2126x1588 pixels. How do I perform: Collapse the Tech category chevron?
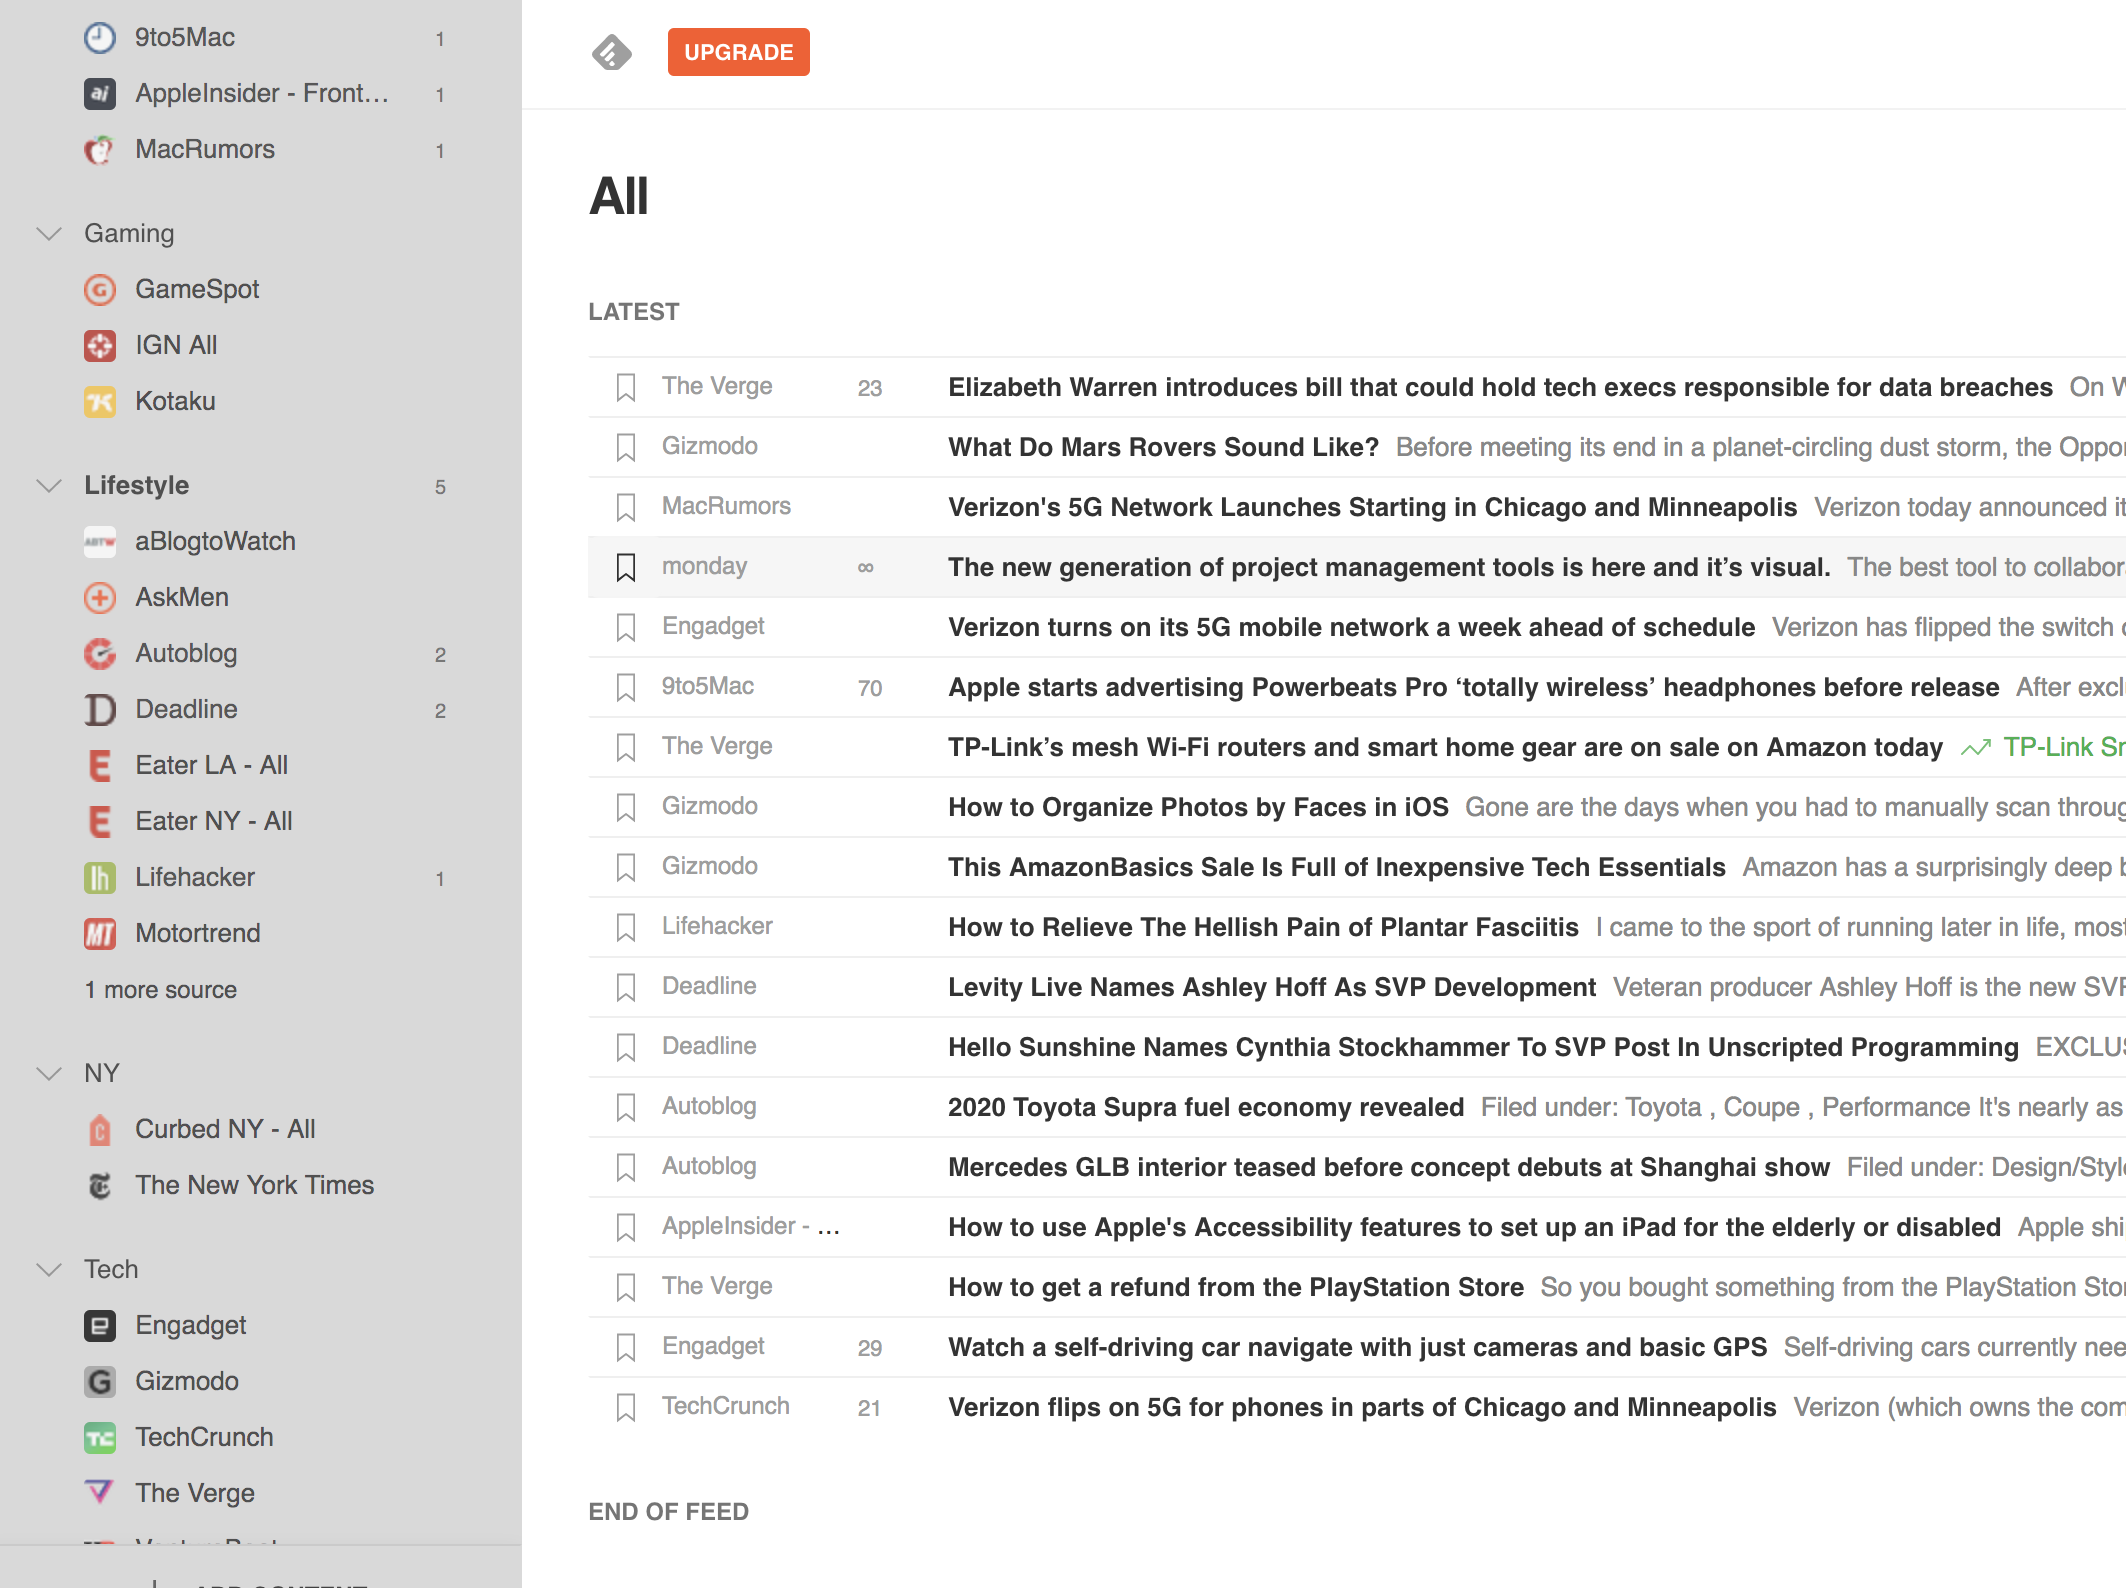[48, 1270]
